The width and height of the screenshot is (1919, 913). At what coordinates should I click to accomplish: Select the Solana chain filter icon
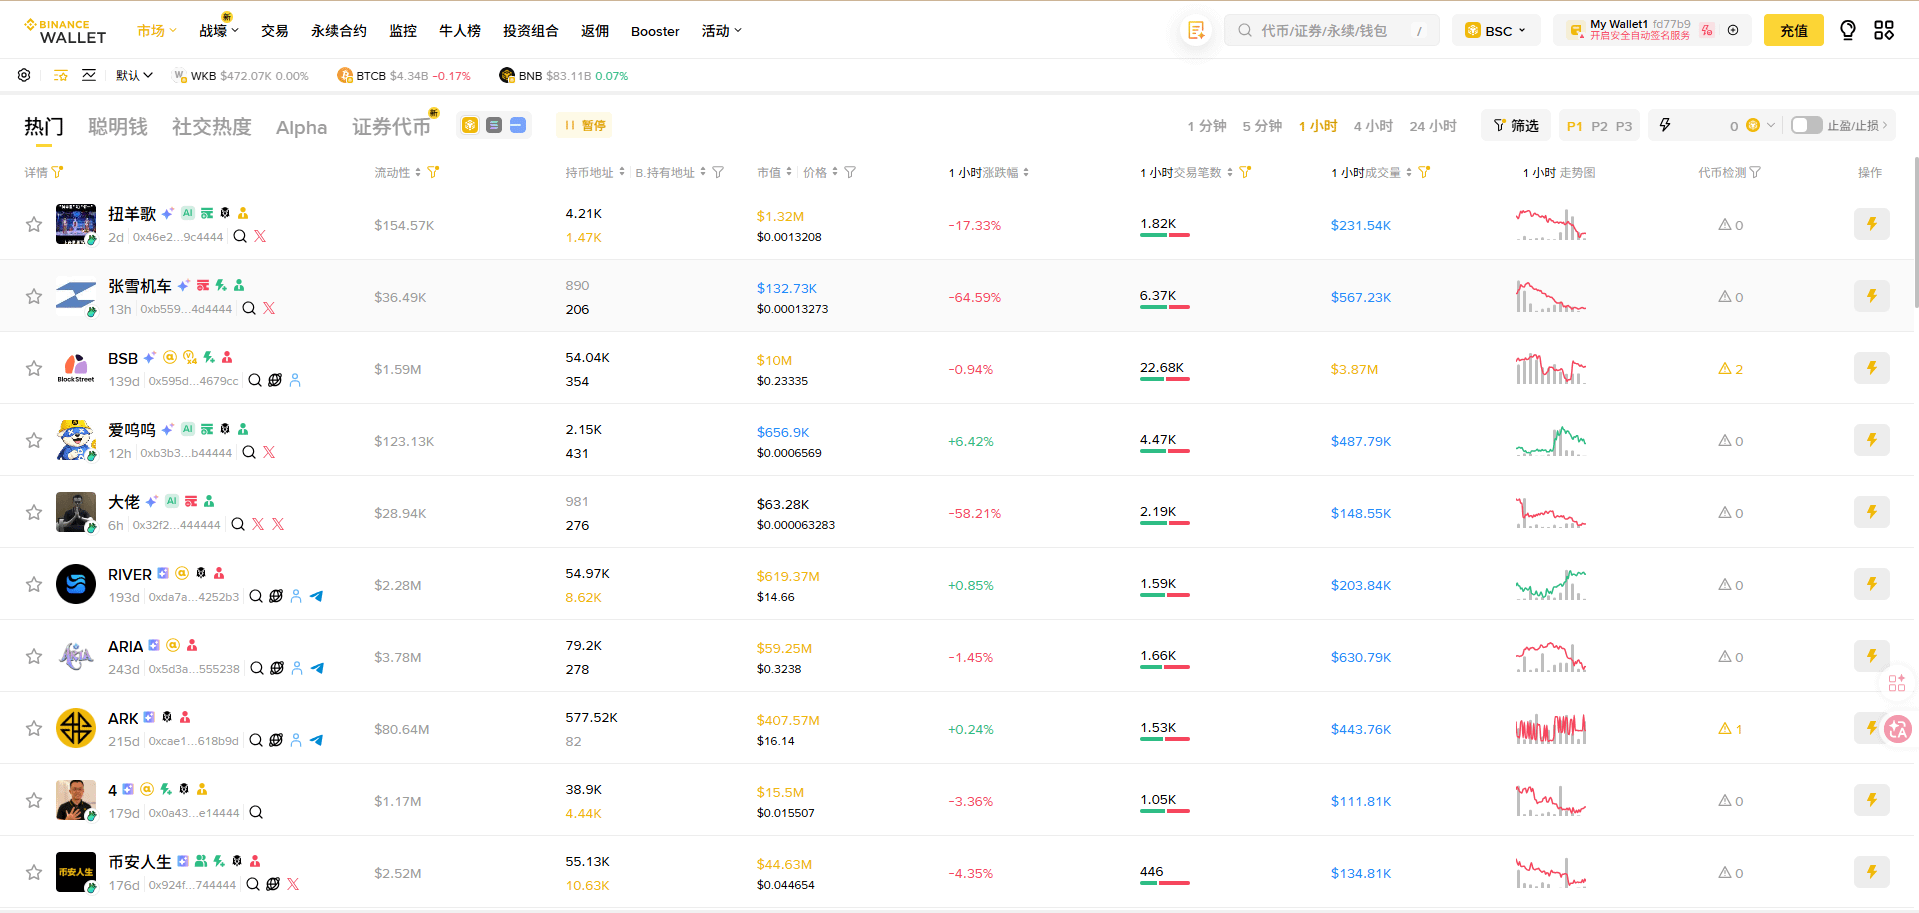coord(494,125)
